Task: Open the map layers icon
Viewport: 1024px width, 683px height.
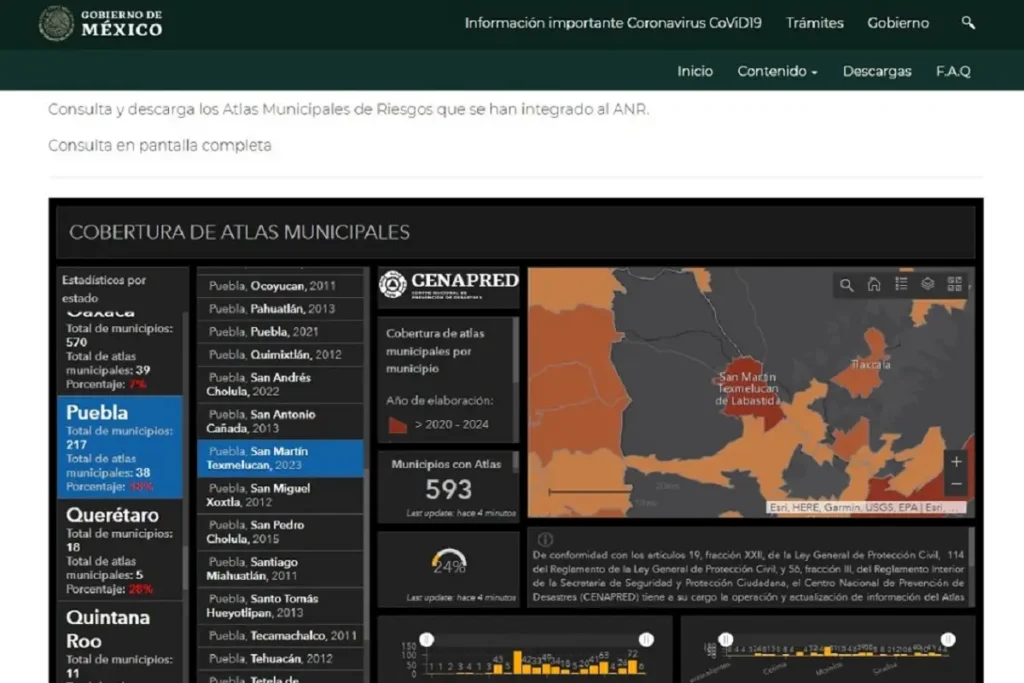Action: tap(928, 285)
